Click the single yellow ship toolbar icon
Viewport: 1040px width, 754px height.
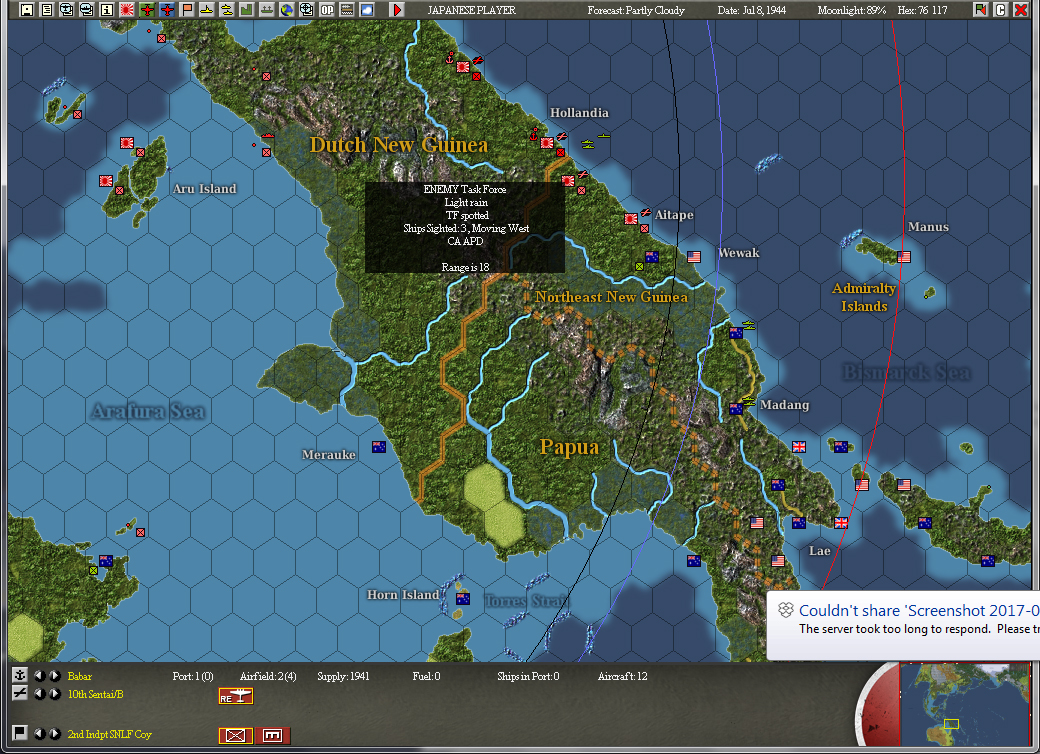click(206, 9)
